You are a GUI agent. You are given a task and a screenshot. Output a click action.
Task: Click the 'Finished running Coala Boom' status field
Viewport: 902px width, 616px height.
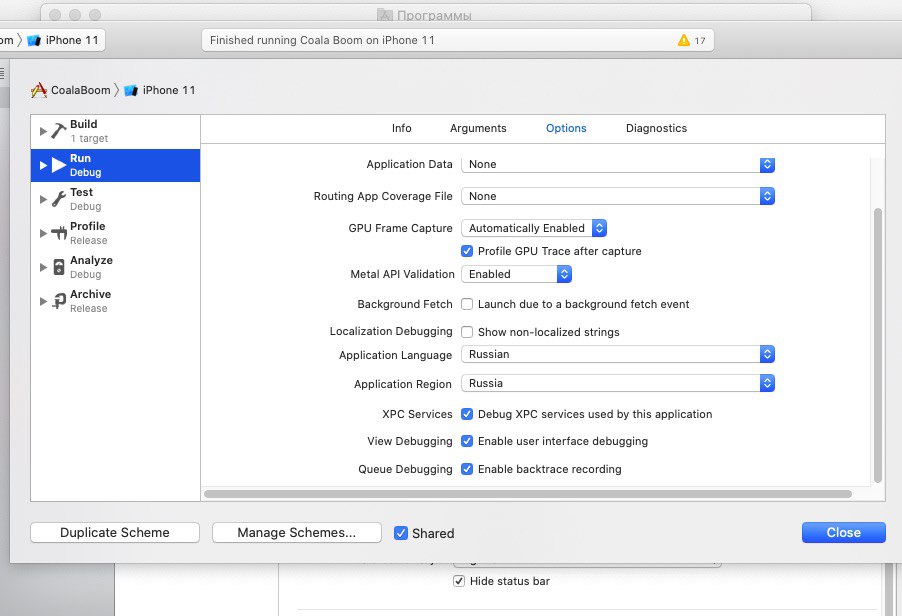(457, 40)
